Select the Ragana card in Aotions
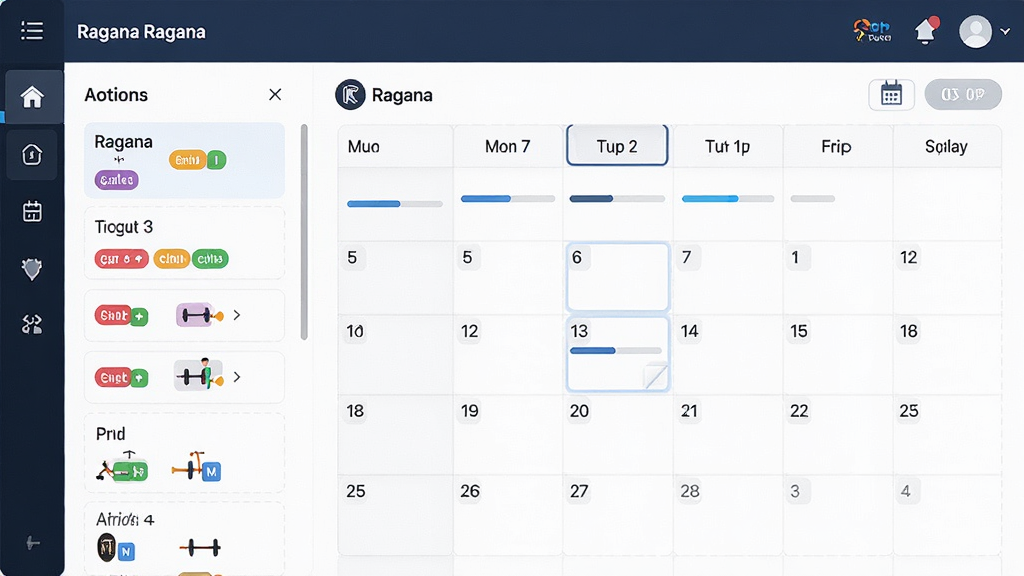 (x=184, y=160)
